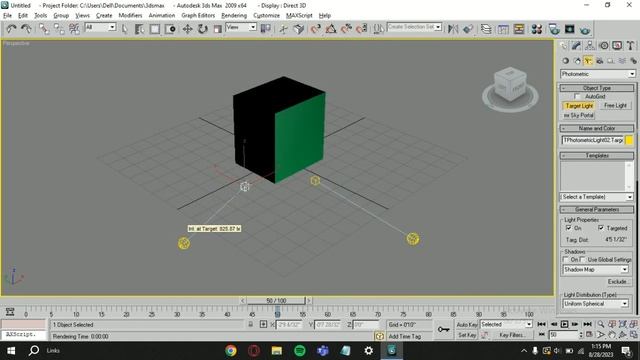The height and width of the screenshot is (360, 640).
Task: Toggle Window/Crossing selection mode
Action: pyautogui.click(x=170, y=29)
